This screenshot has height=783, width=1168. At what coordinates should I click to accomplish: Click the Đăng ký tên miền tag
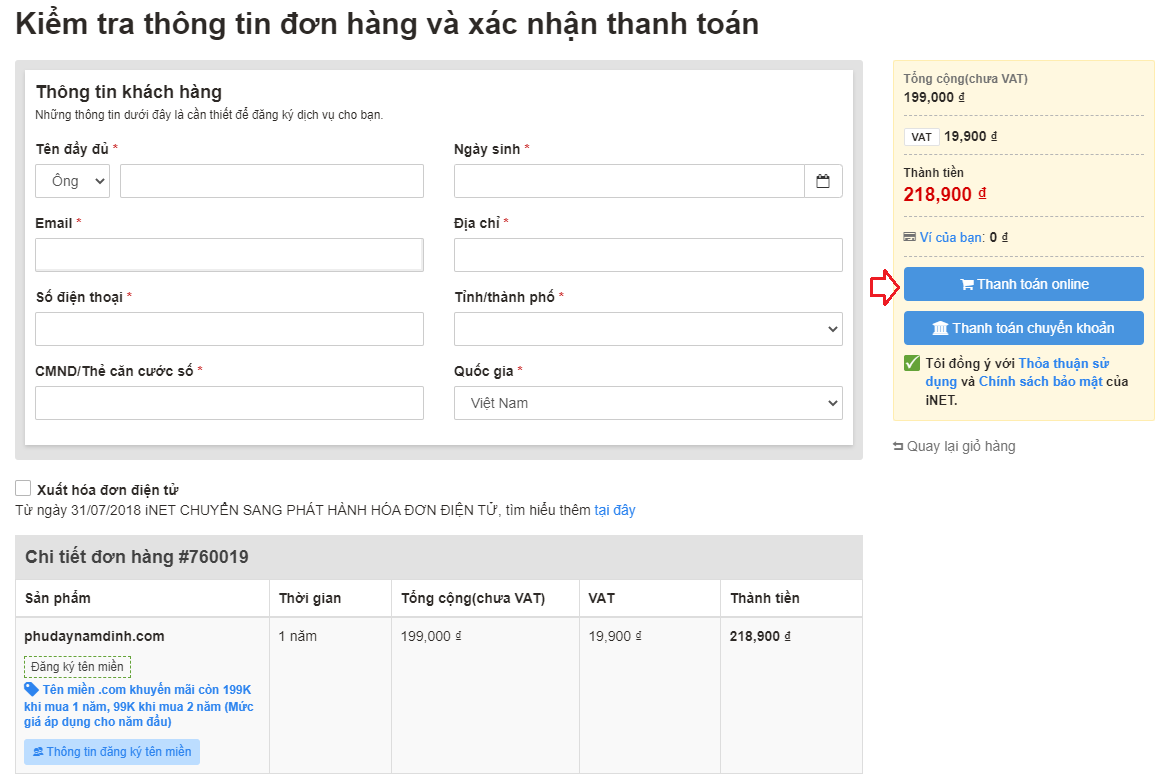click(x=77, y=667)
